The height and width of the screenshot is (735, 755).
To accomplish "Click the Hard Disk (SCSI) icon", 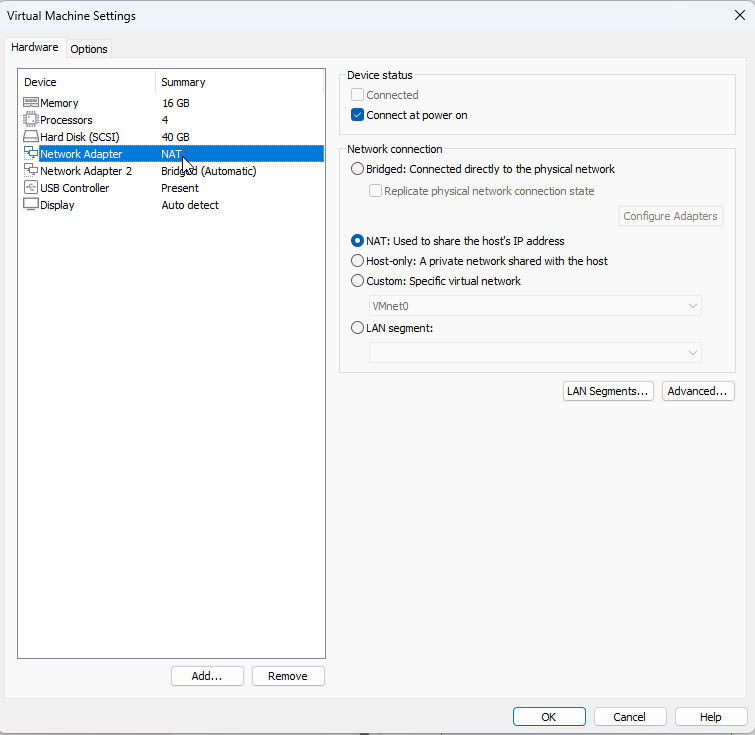I will click(x=31, y=137).
